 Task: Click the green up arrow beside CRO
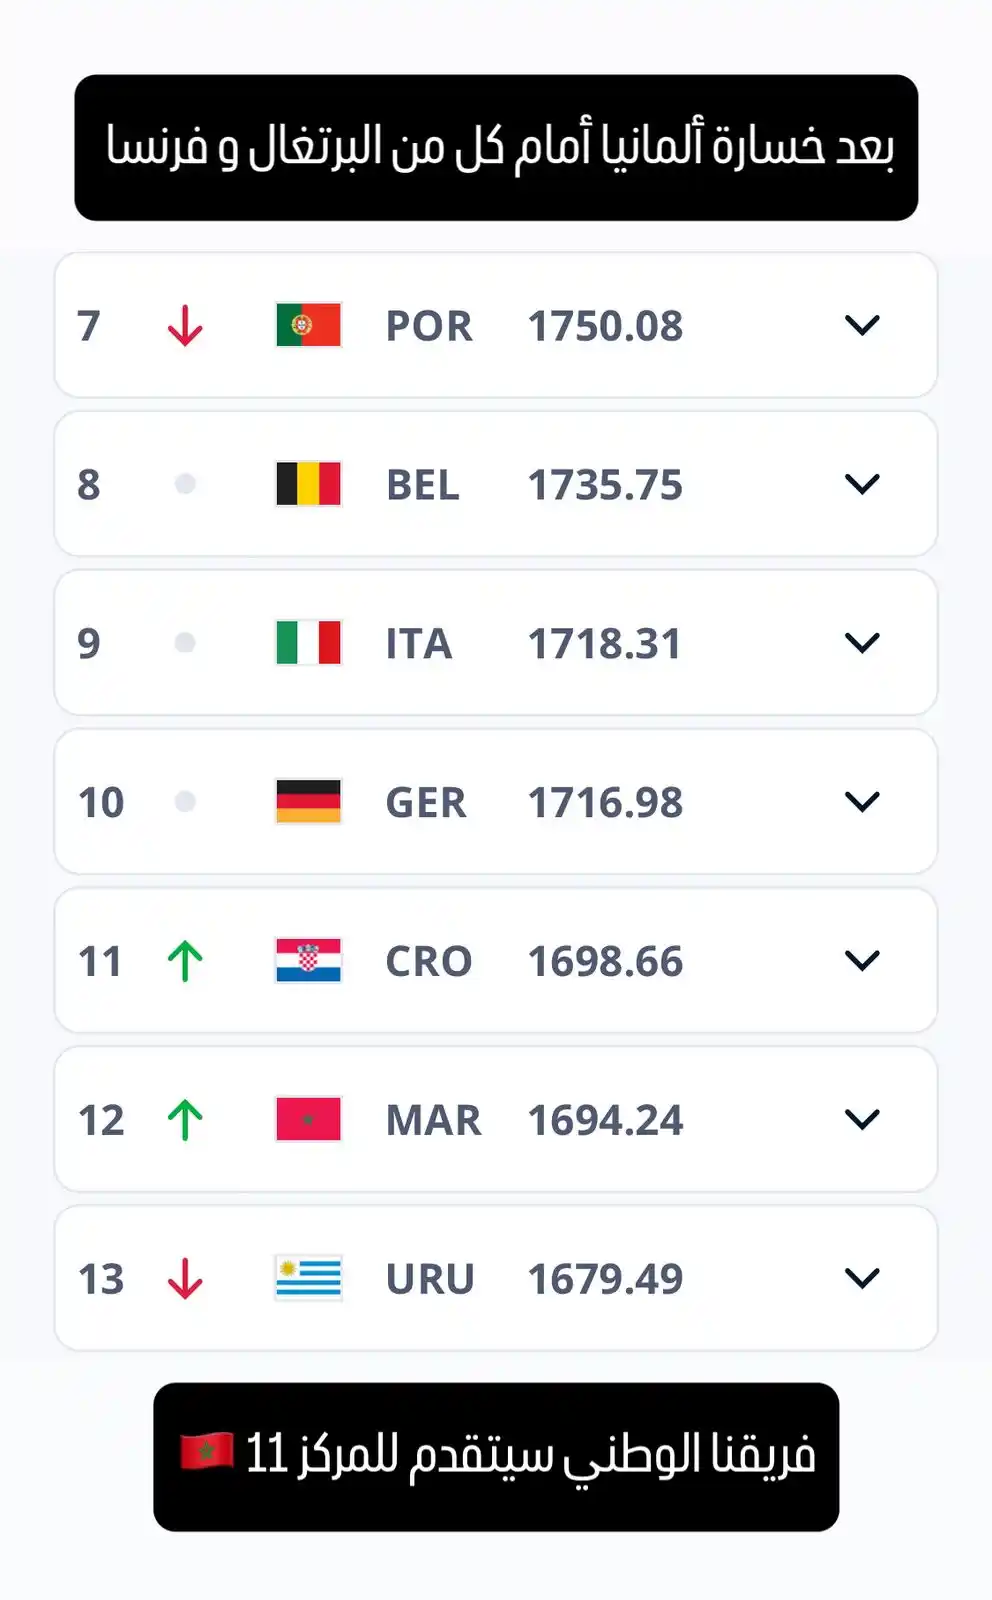point(185,961)
